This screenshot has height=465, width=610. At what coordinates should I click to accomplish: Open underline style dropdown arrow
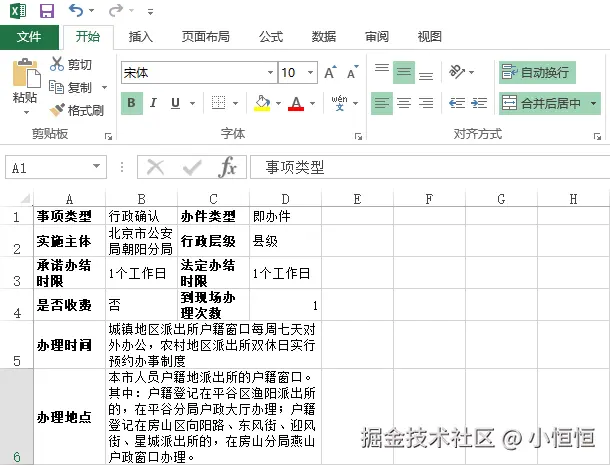(x=193, y=103)
